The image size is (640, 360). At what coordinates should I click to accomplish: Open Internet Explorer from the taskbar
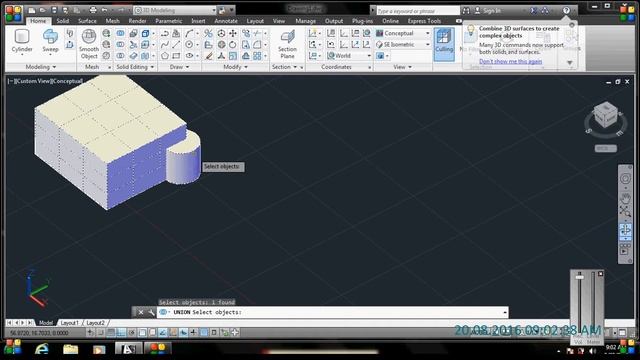pyautogui.click(x=42, y=349)
